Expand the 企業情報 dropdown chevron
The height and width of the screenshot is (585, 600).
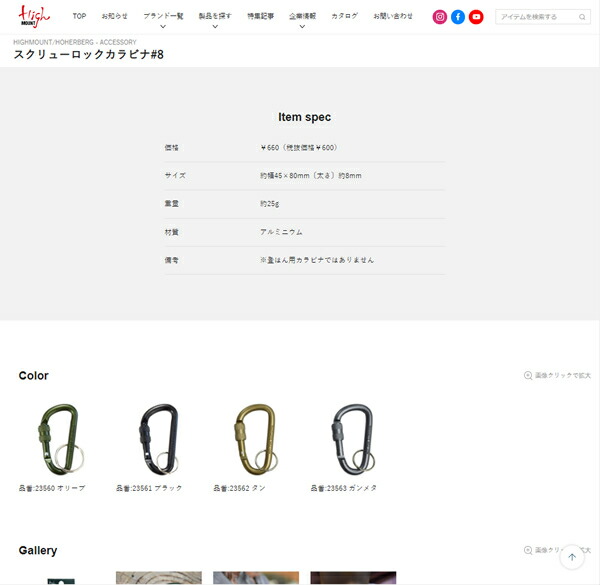click(302, 26)
